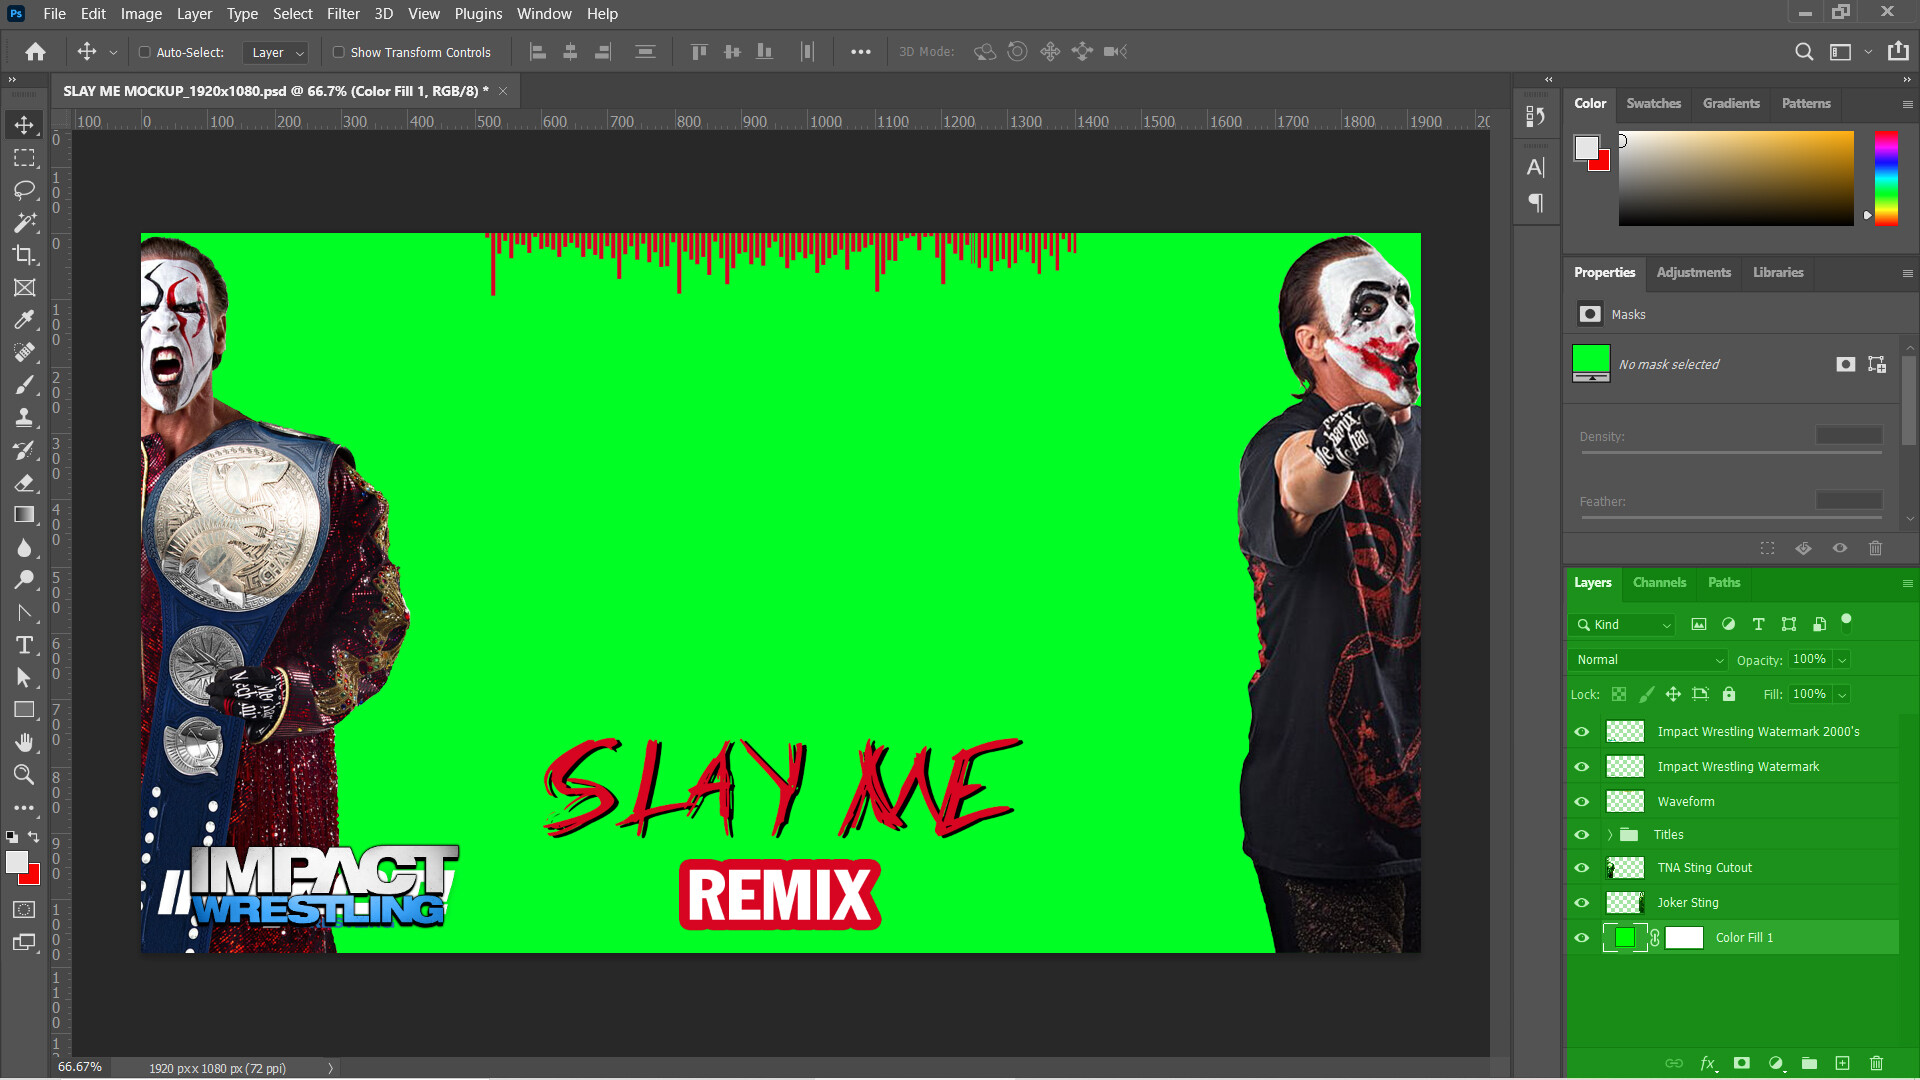Select the Lasso tool

click(x=24, y=190)
